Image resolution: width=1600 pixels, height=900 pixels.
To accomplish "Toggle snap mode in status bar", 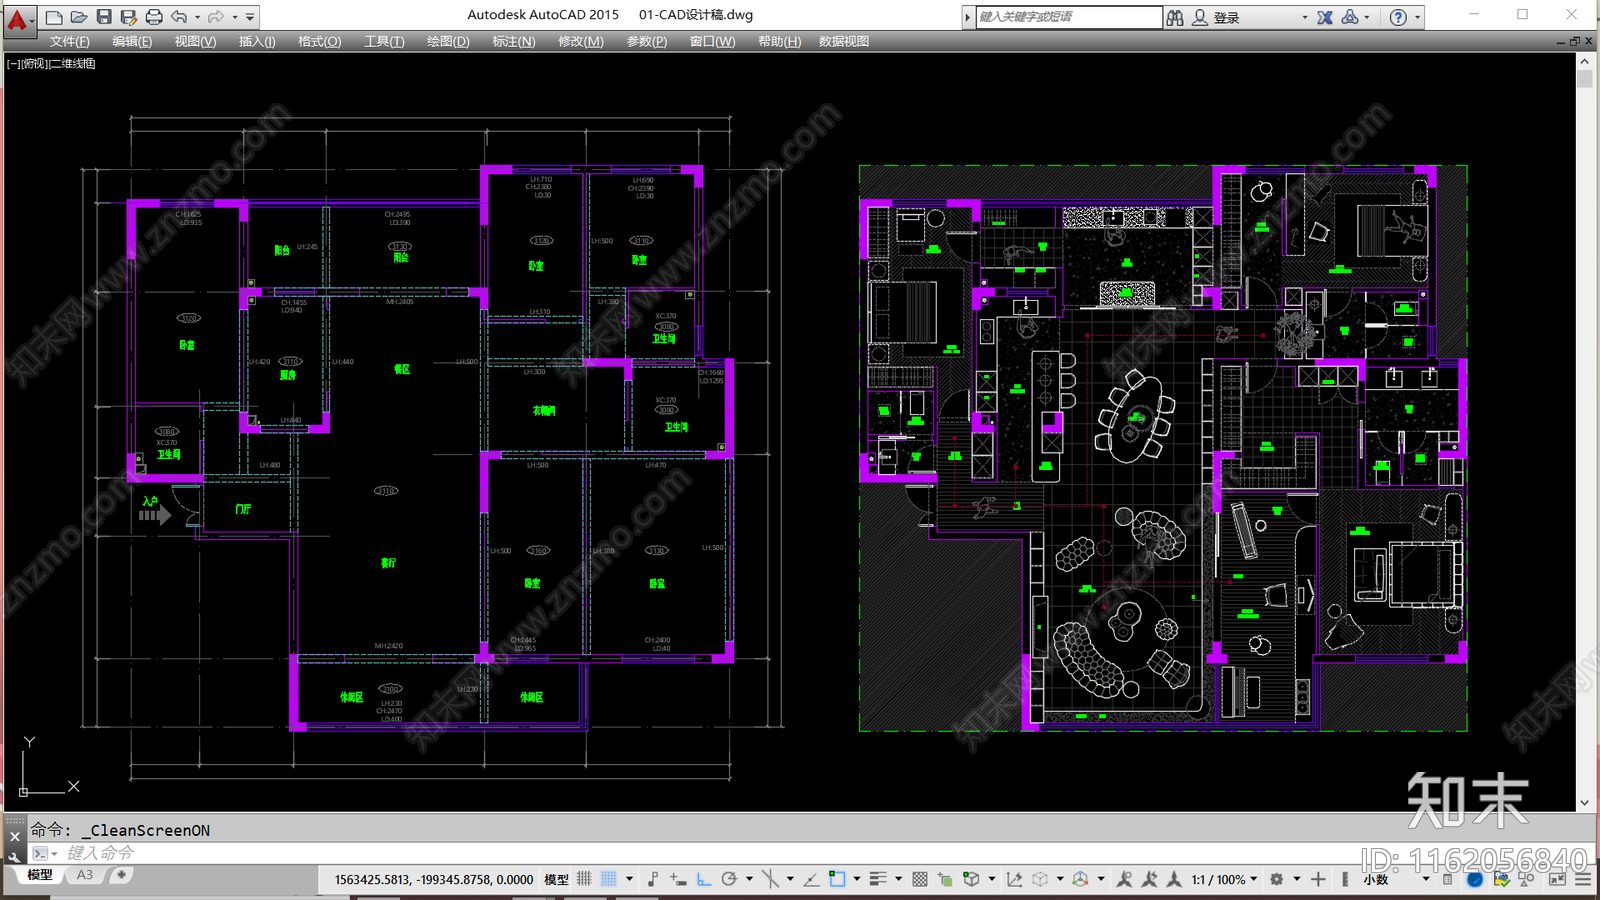I will (x=608, y=880).
